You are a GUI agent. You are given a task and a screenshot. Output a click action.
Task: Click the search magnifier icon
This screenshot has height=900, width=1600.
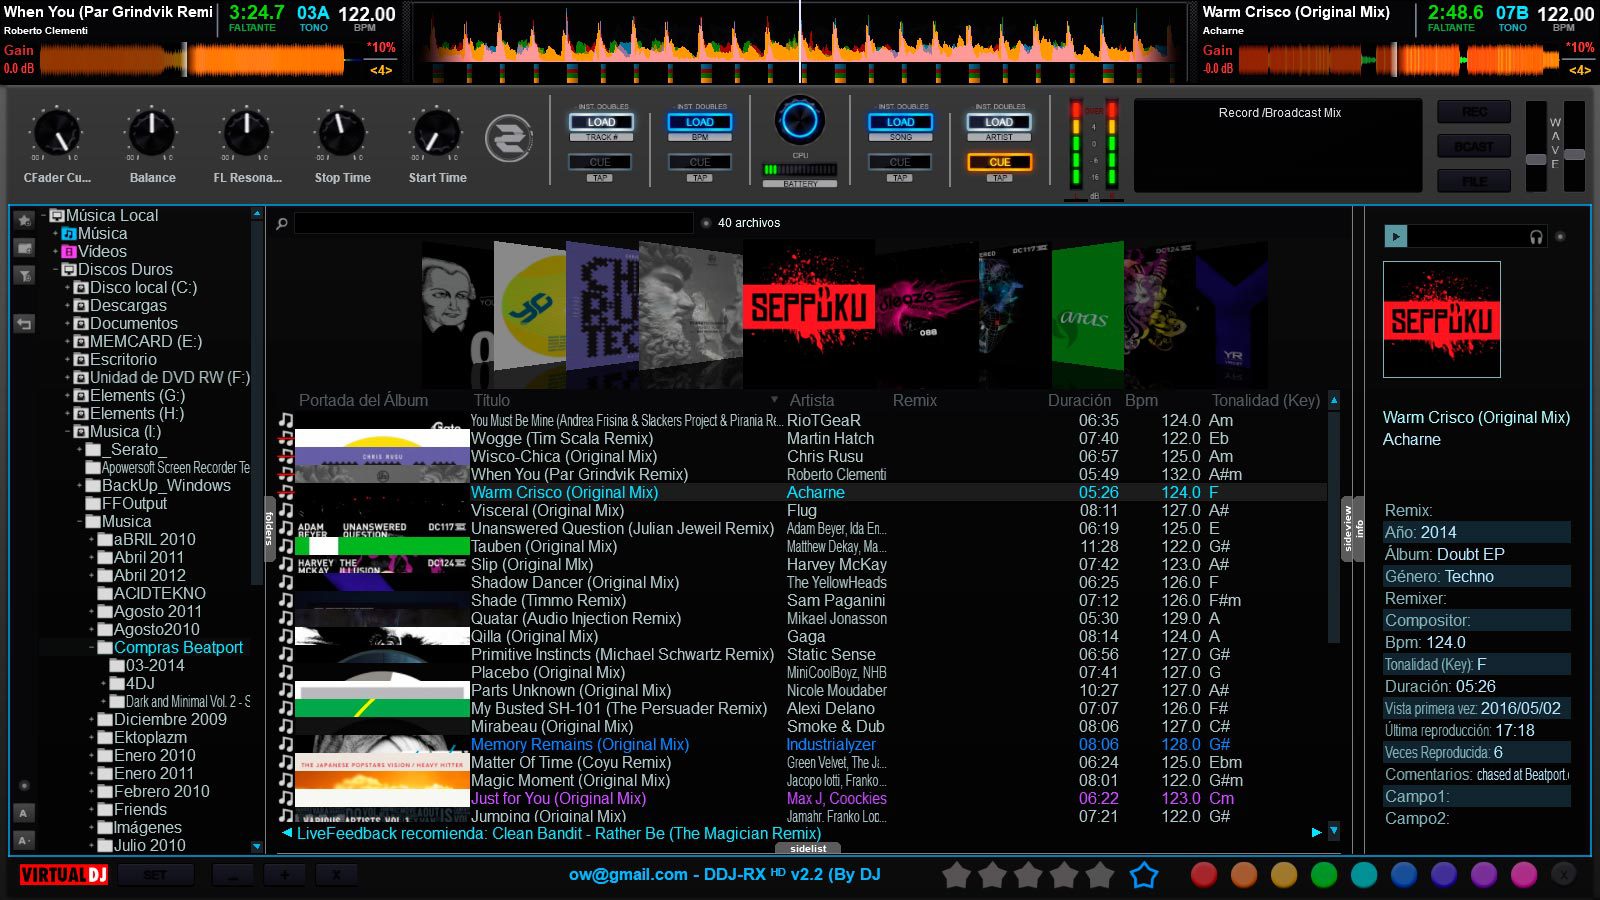tap(282, 223)
